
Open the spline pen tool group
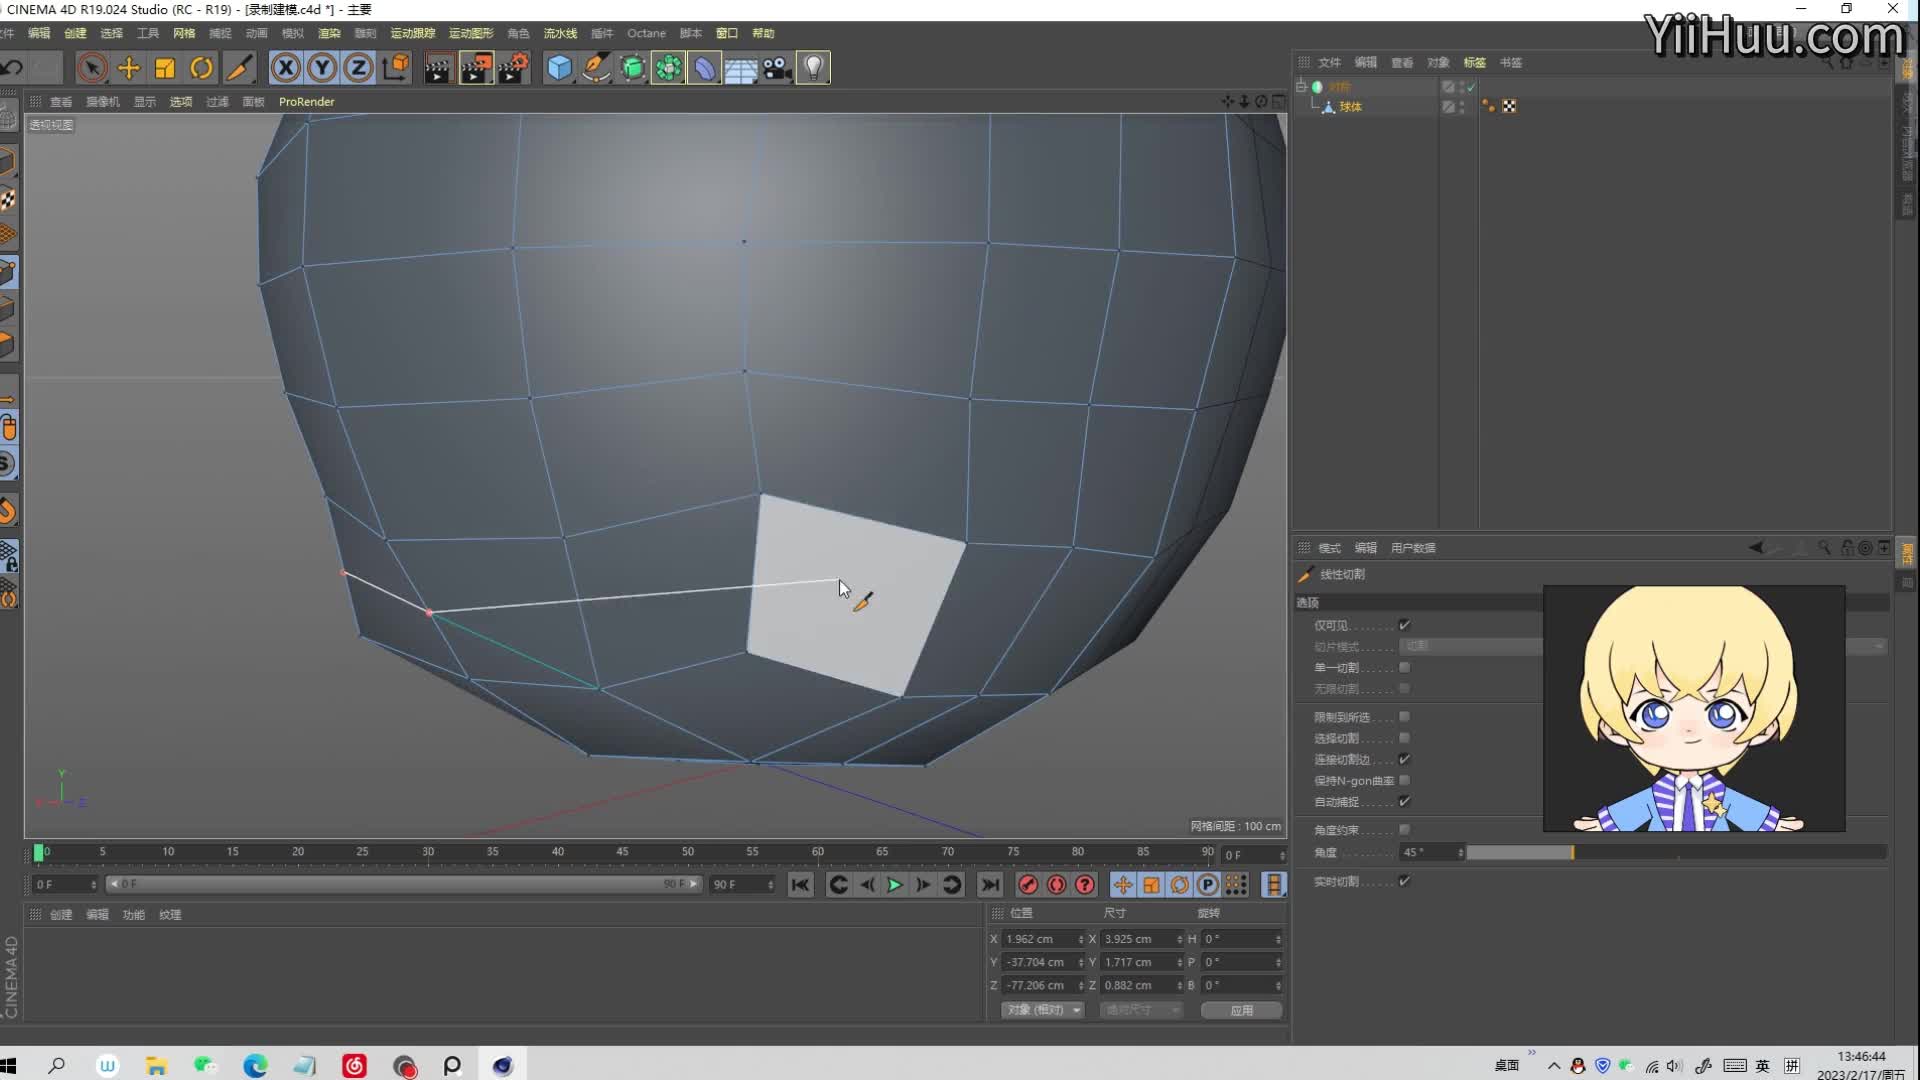(x=596, y=68)
